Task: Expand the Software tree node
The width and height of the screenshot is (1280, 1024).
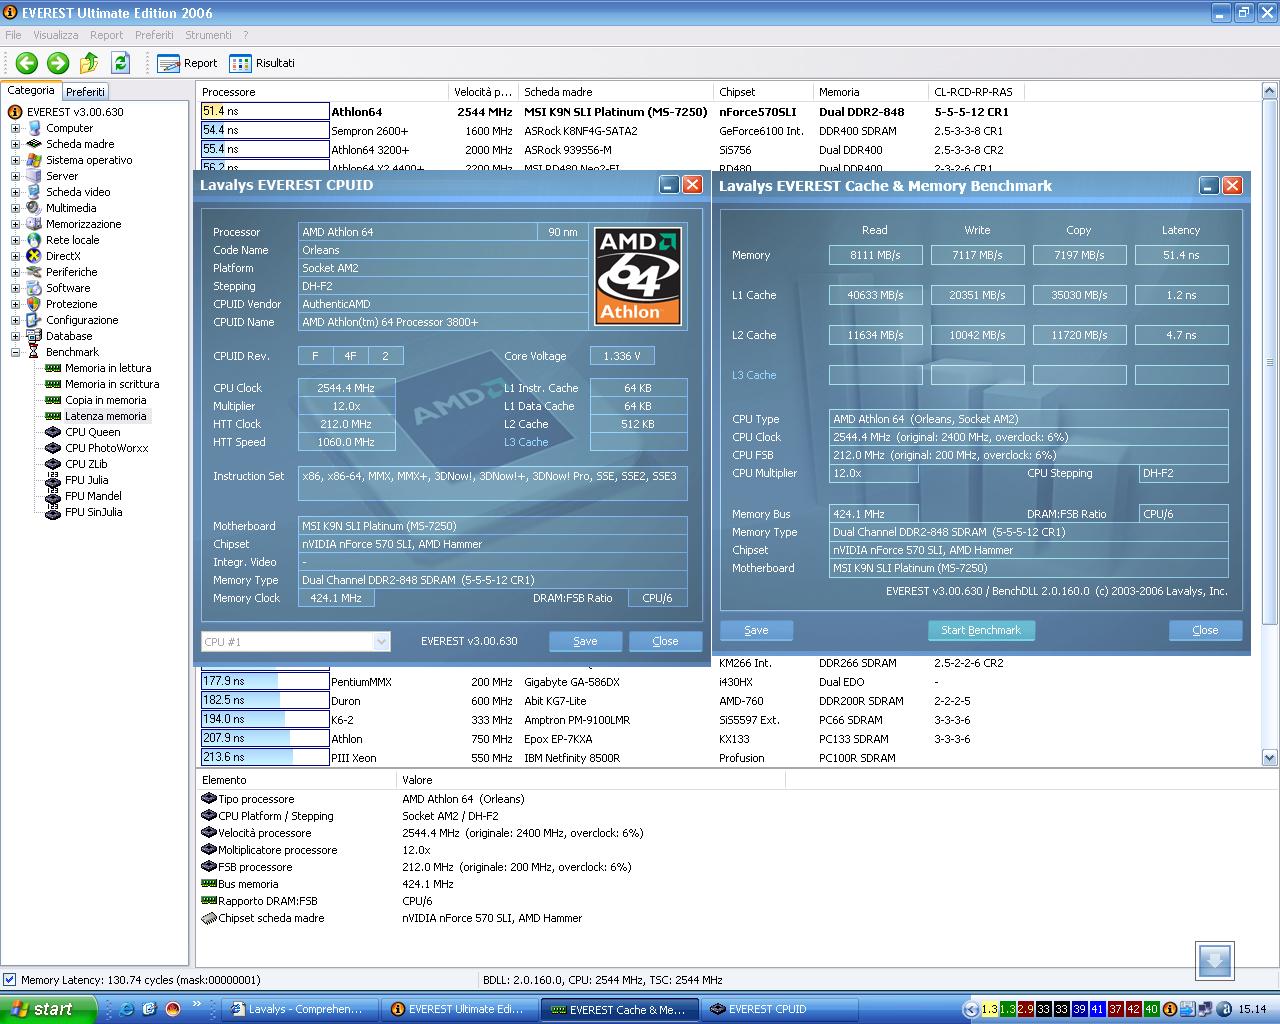Action: (15, 288)
